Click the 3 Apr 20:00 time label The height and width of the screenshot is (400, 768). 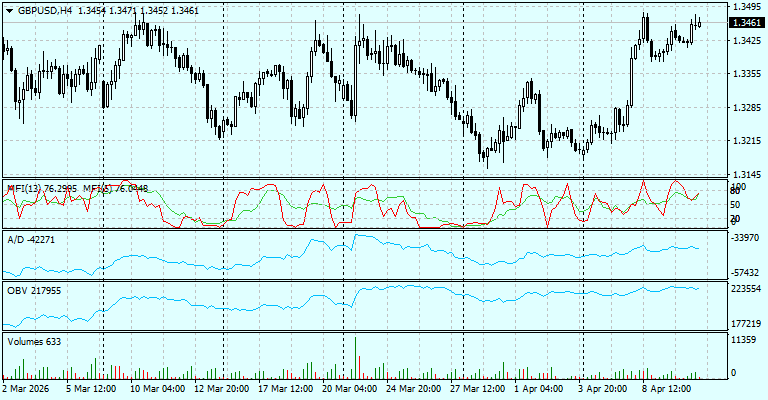click(602, 389)
